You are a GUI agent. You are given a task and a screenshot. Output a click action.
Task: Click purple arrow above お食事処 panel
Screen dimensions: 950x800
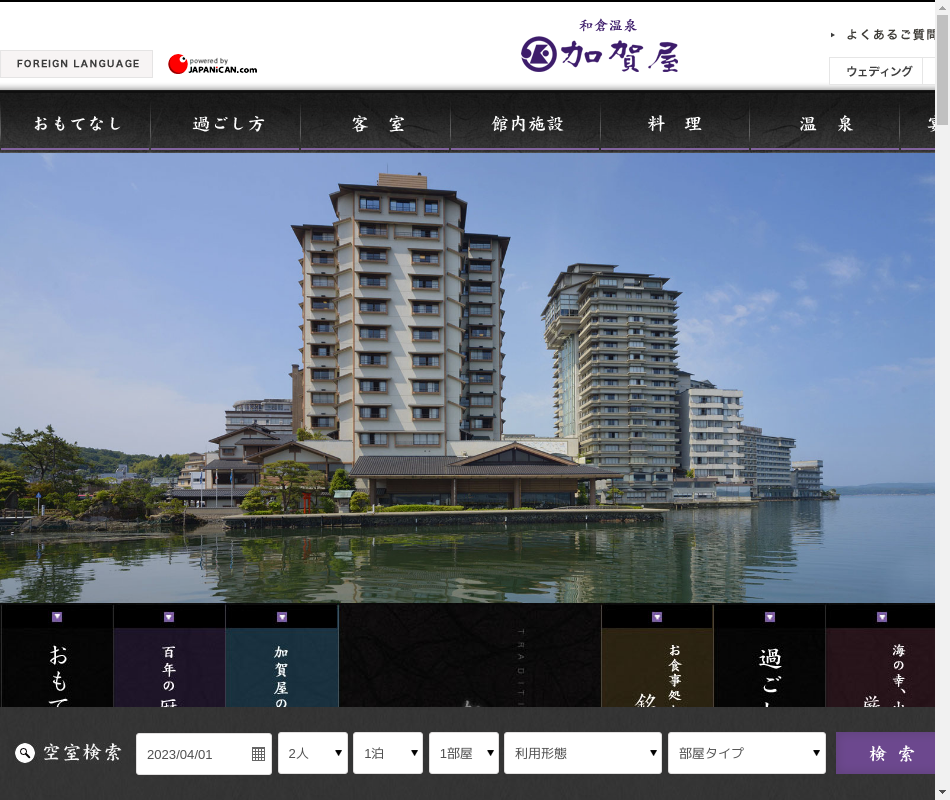pyautogui.click(x=657, y=617)
